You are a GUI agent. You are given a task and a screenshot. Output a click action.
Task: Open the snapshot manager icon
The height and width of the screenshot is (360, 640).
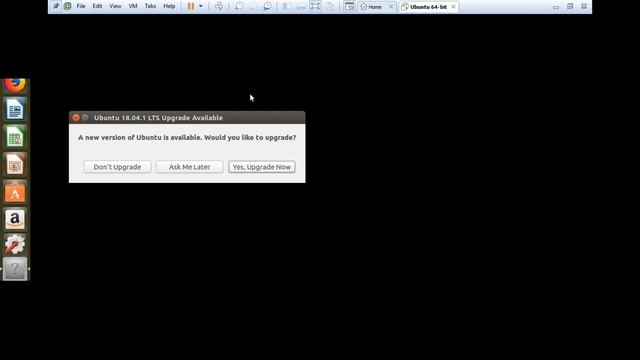(267, 6)
